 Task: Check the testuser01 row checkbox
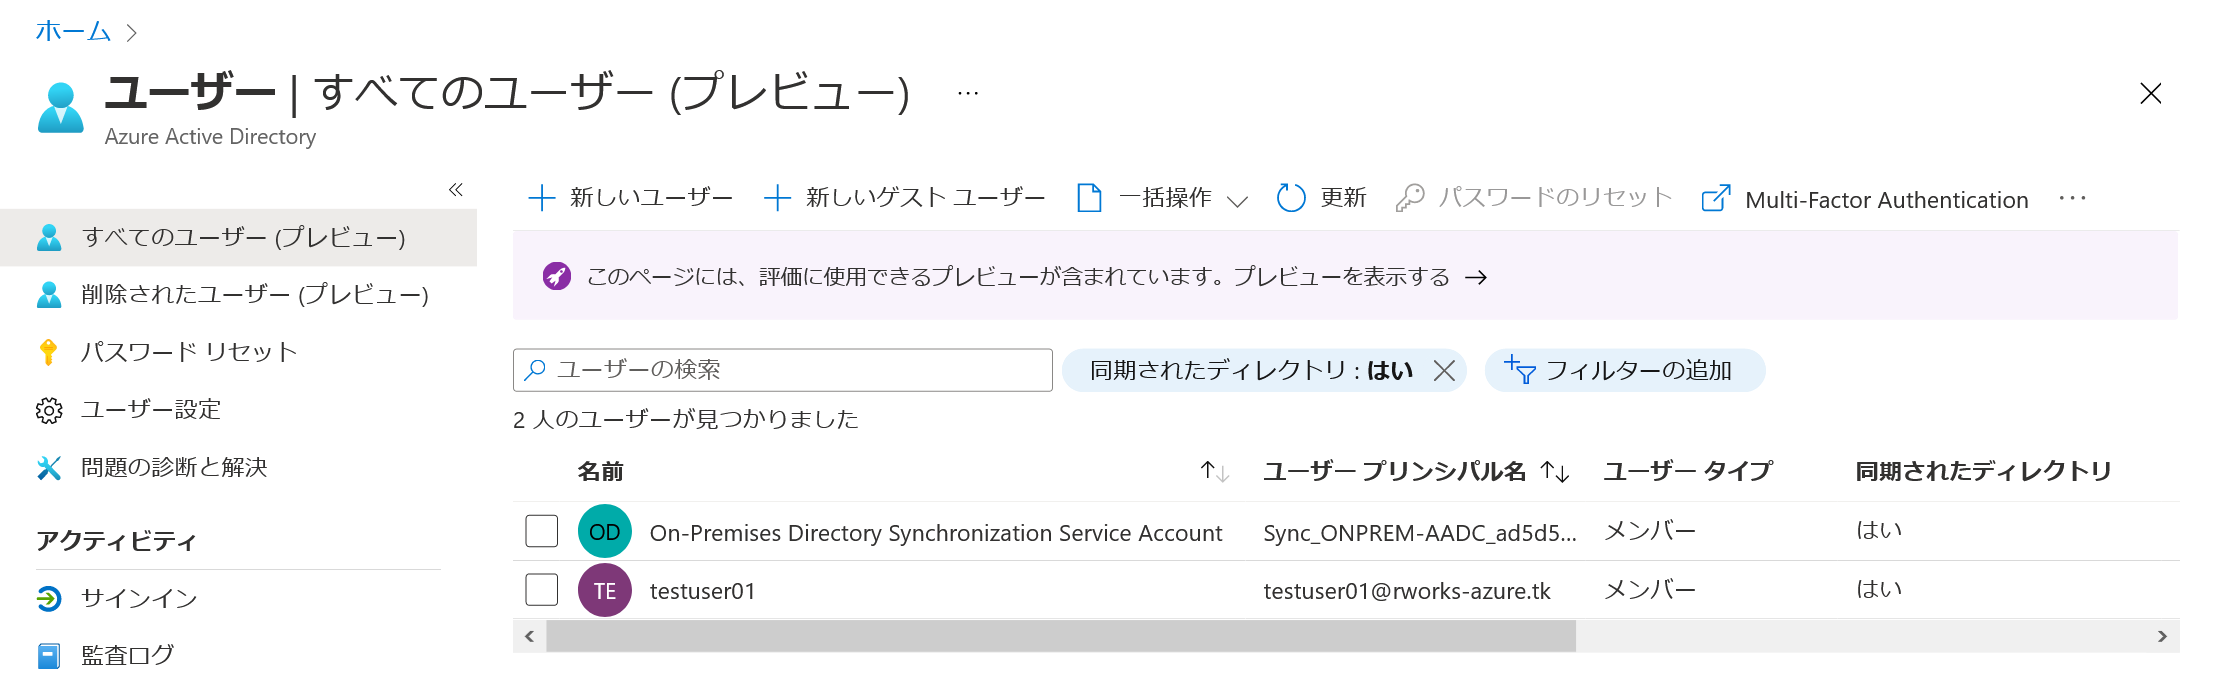(542, 590)
